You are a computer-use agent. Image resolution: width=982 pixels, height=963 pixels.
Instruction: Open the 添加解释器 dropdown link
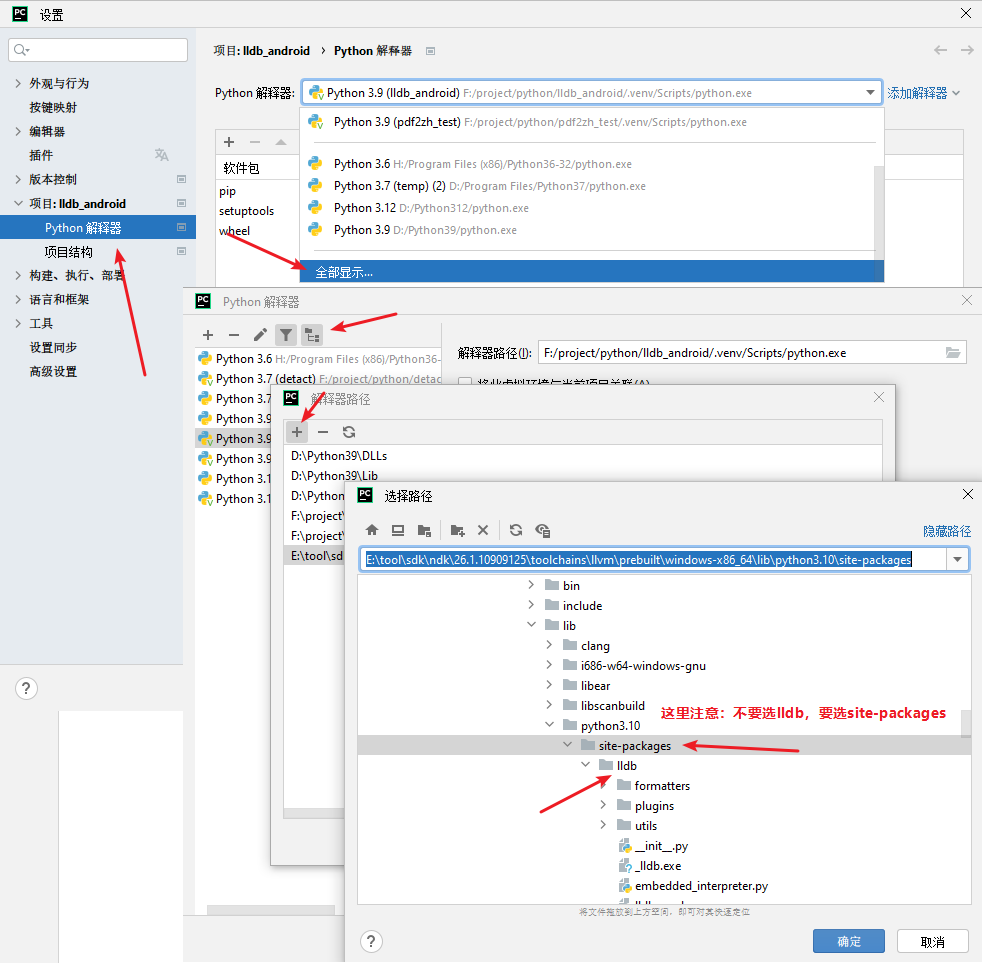tap(923, 93)
